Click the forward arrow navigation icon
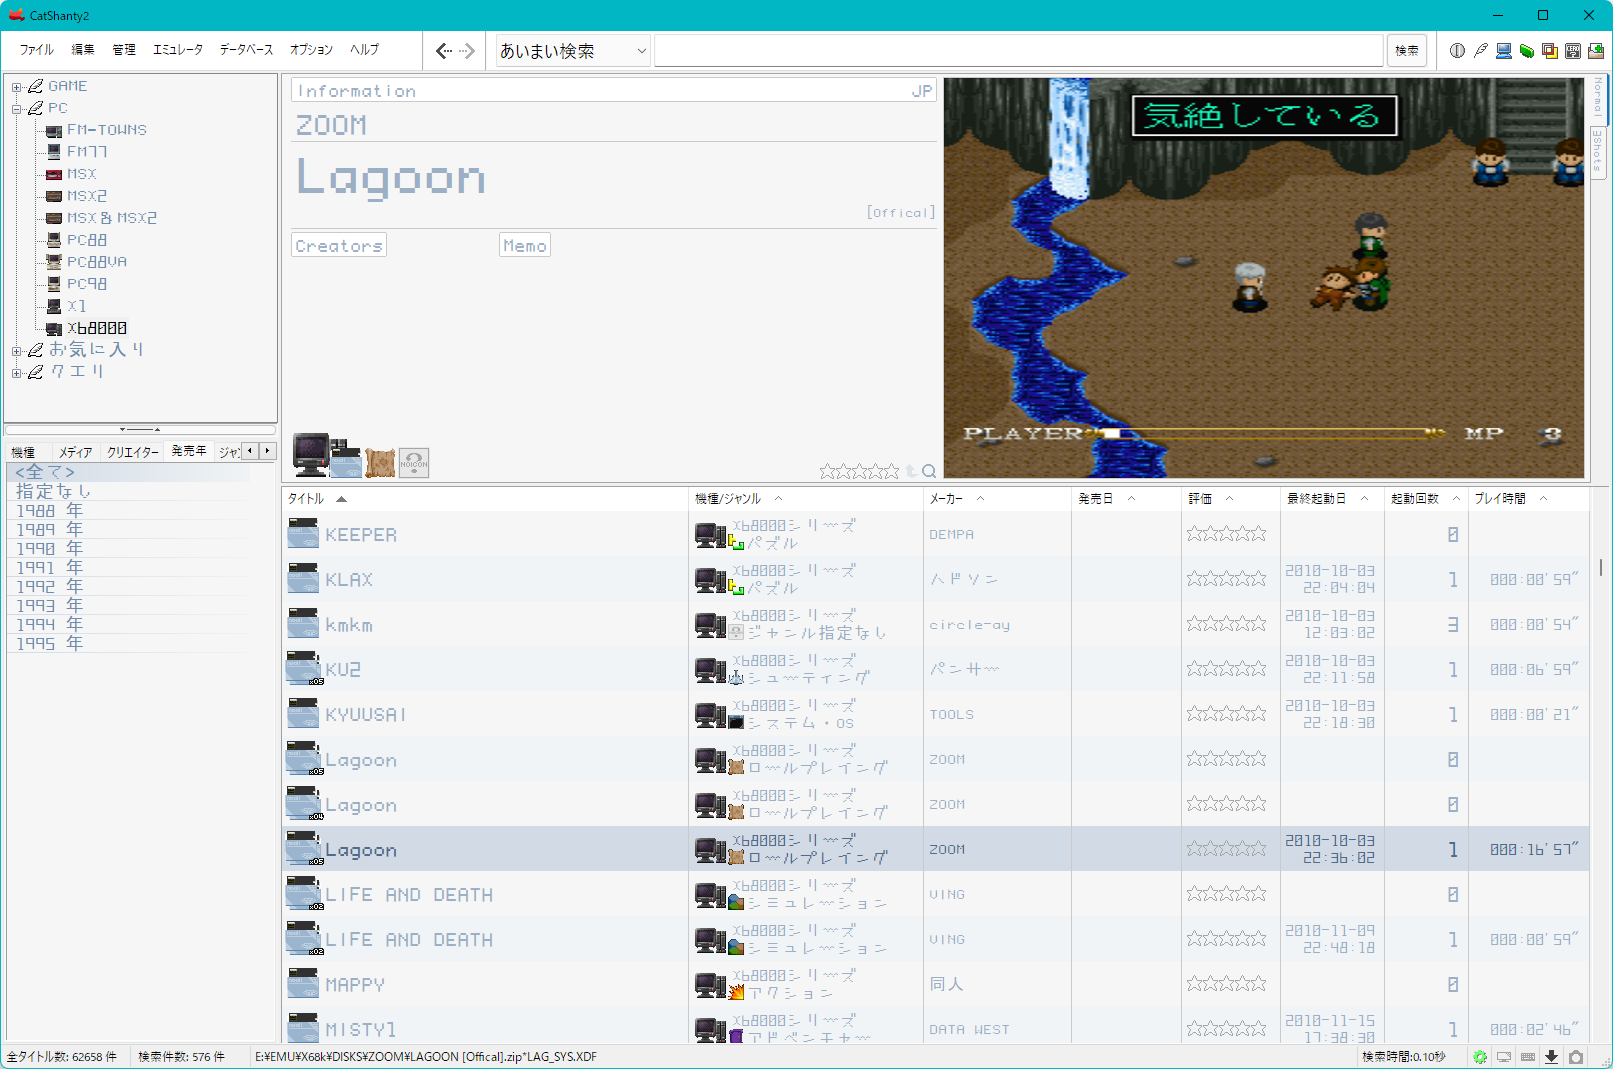 tap(467, 51)
